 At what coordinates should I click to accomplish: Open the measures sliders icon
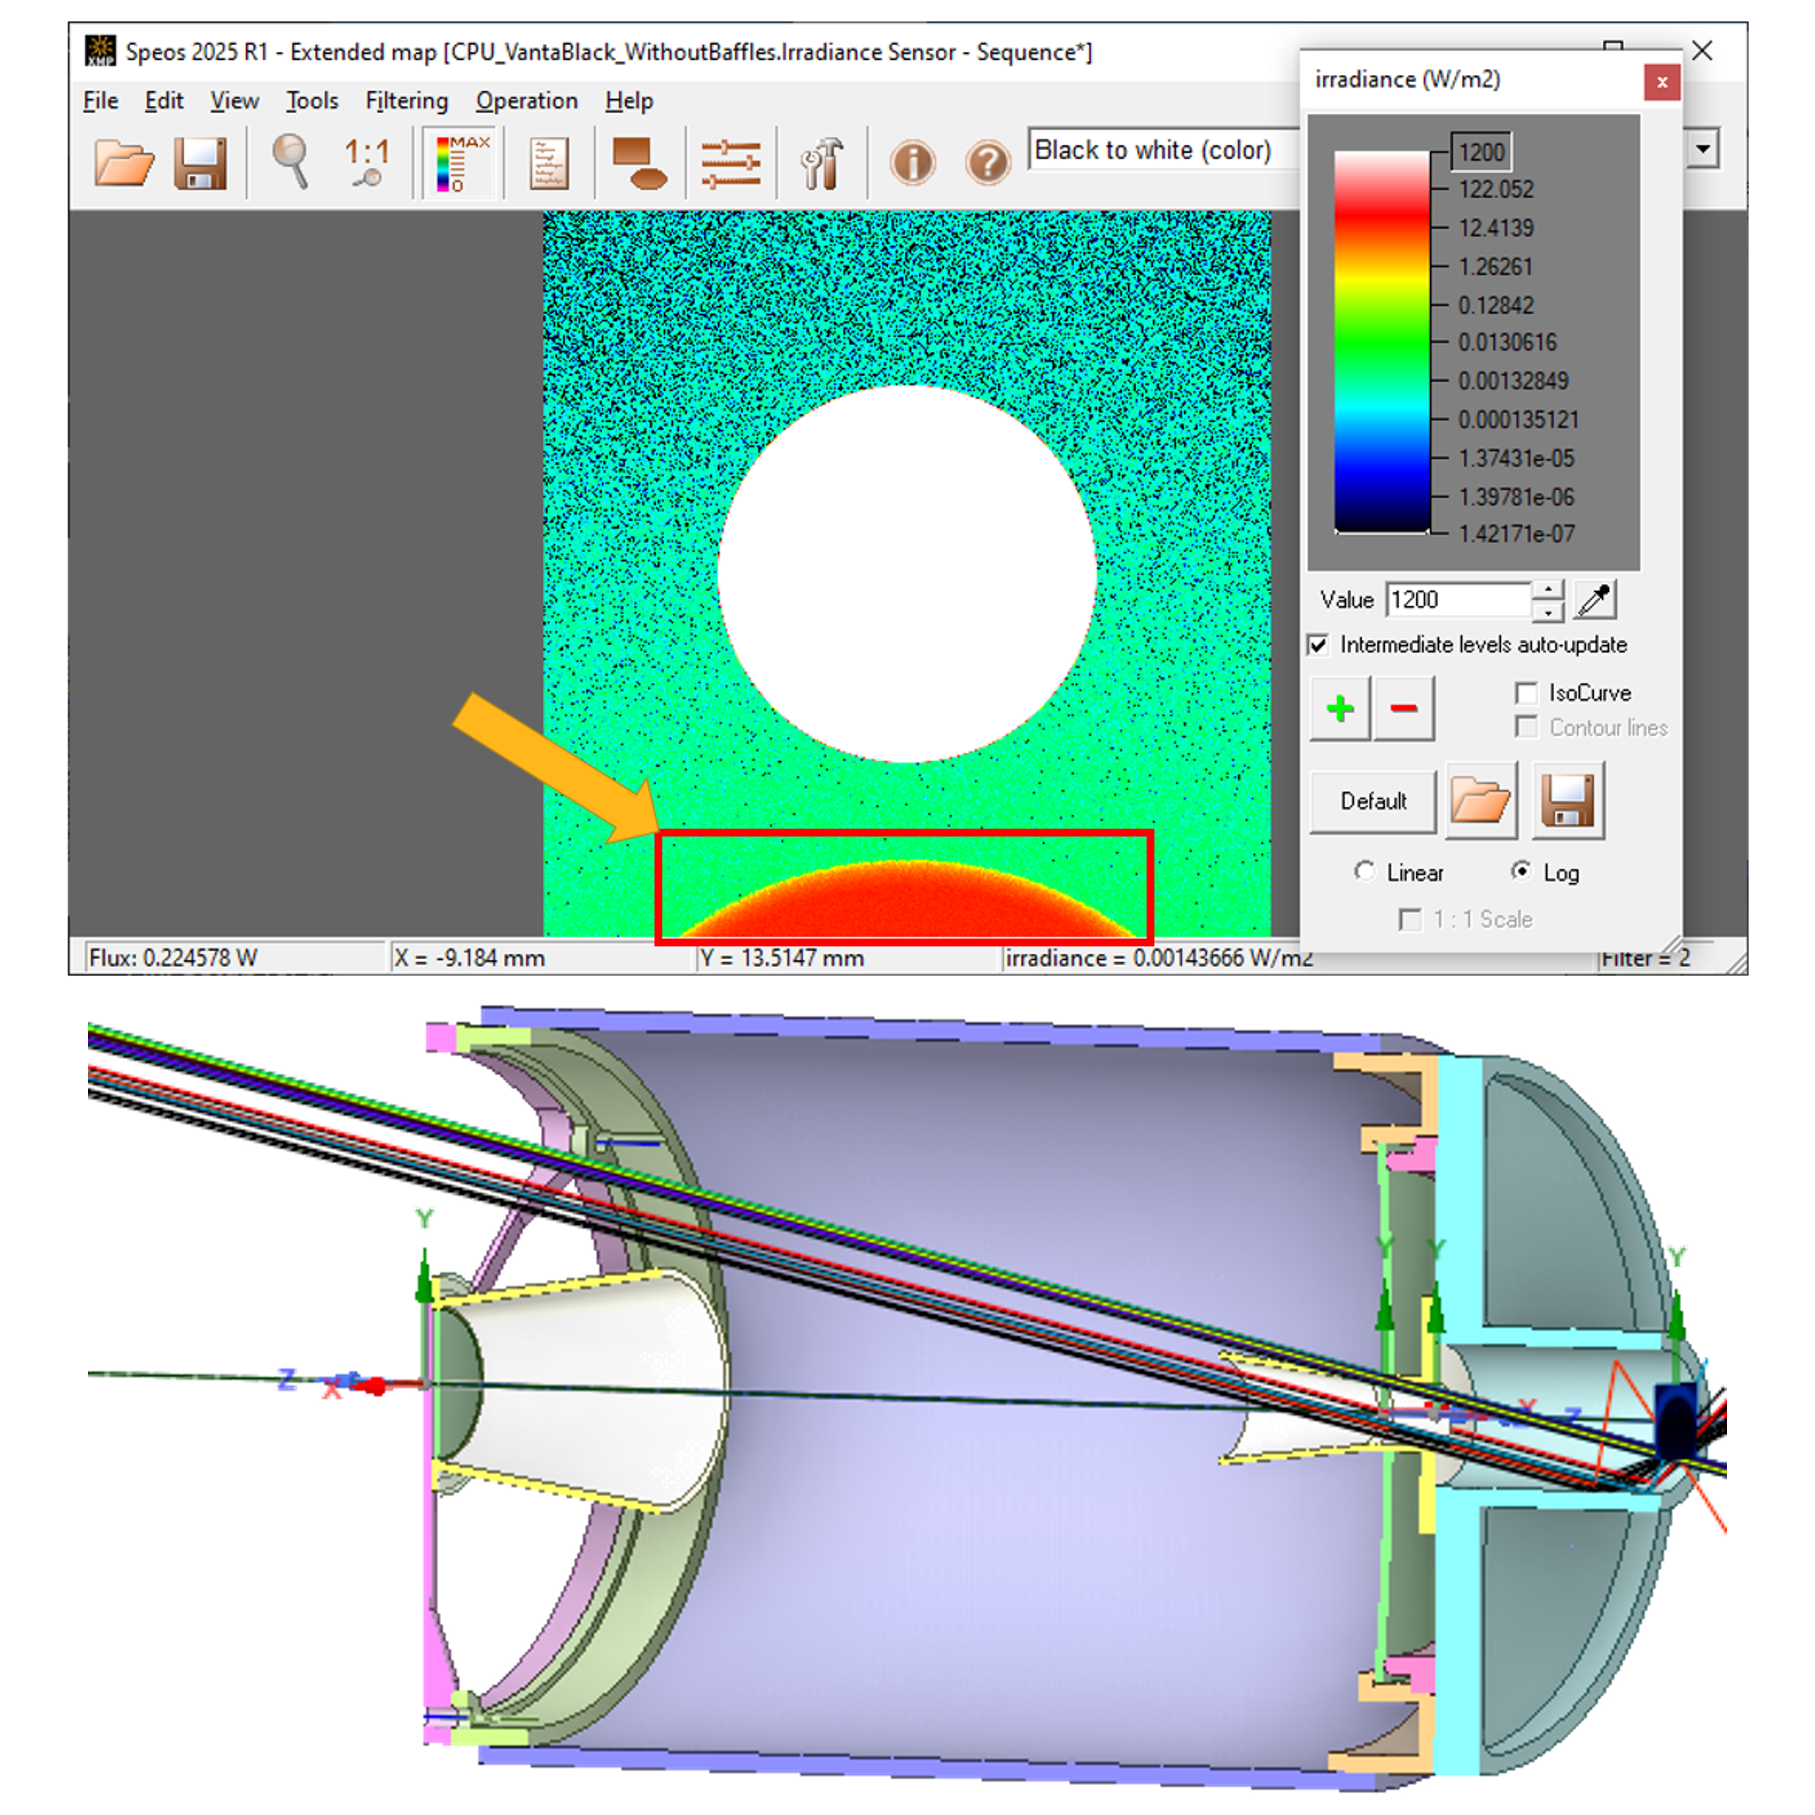point(730,163)
